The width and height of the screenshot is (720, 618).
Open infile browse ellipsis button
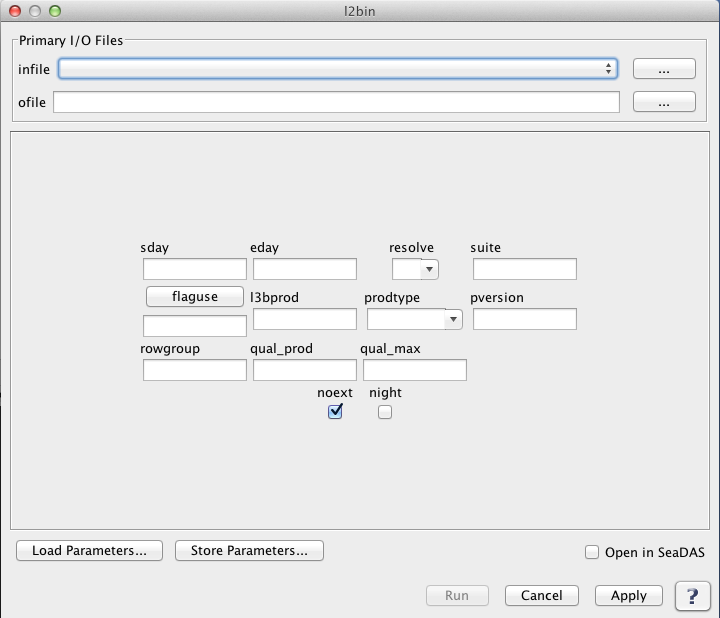point(664,69)
